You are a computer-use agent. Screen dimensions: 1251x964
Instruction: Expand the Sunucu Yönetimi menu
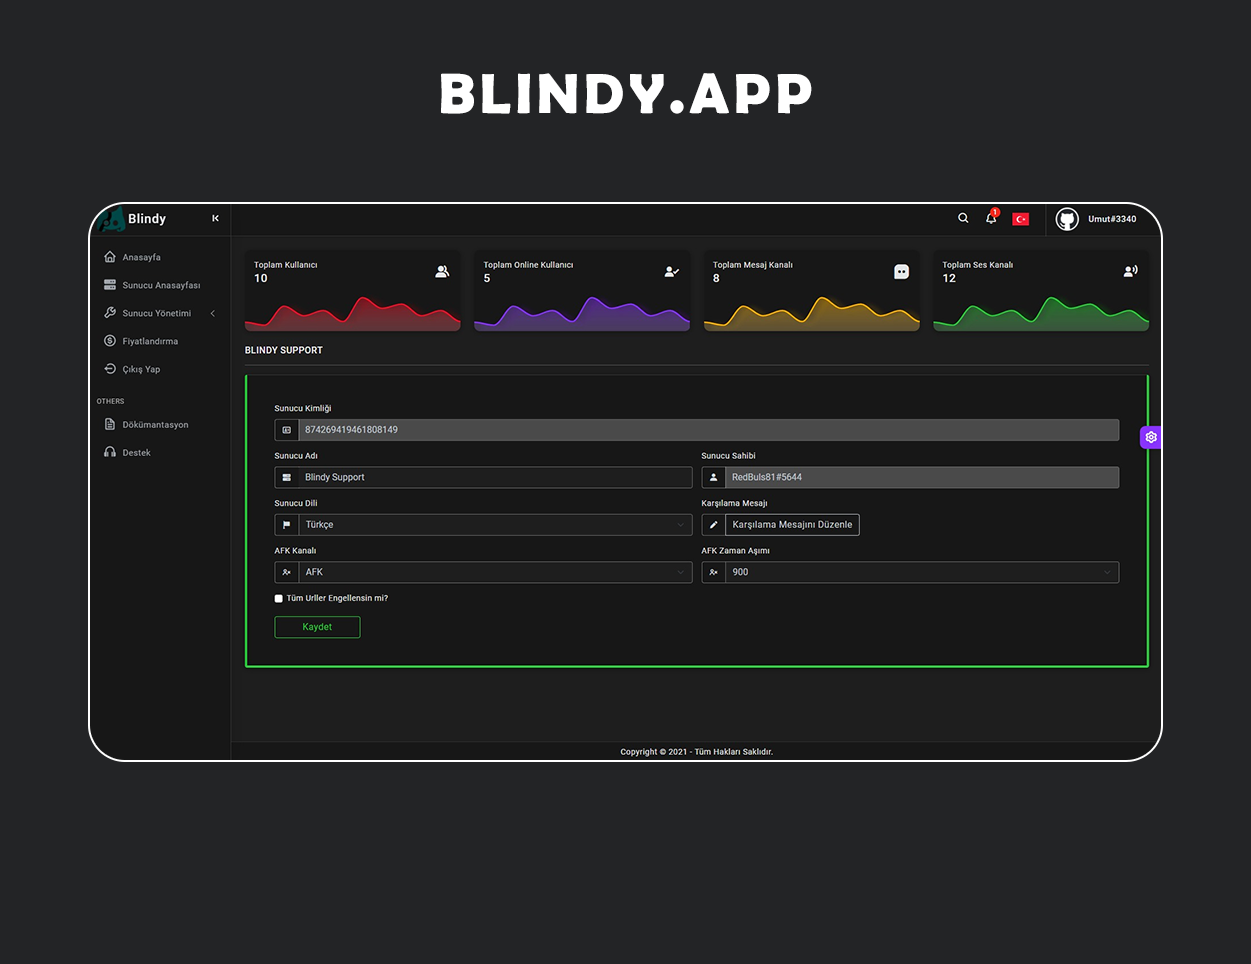pos(157,313)
